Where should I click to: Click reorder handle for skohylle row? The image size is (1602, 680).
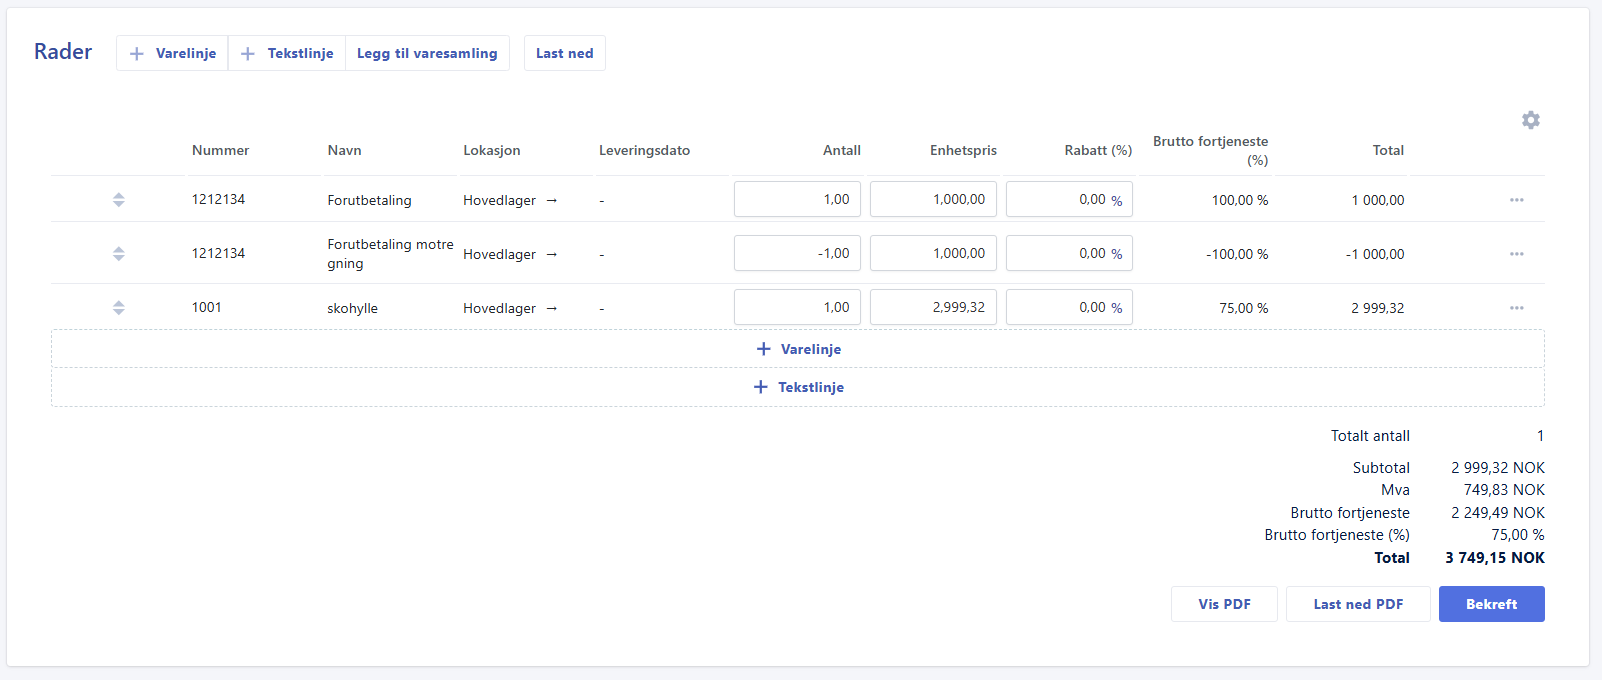tap(119, 308)
